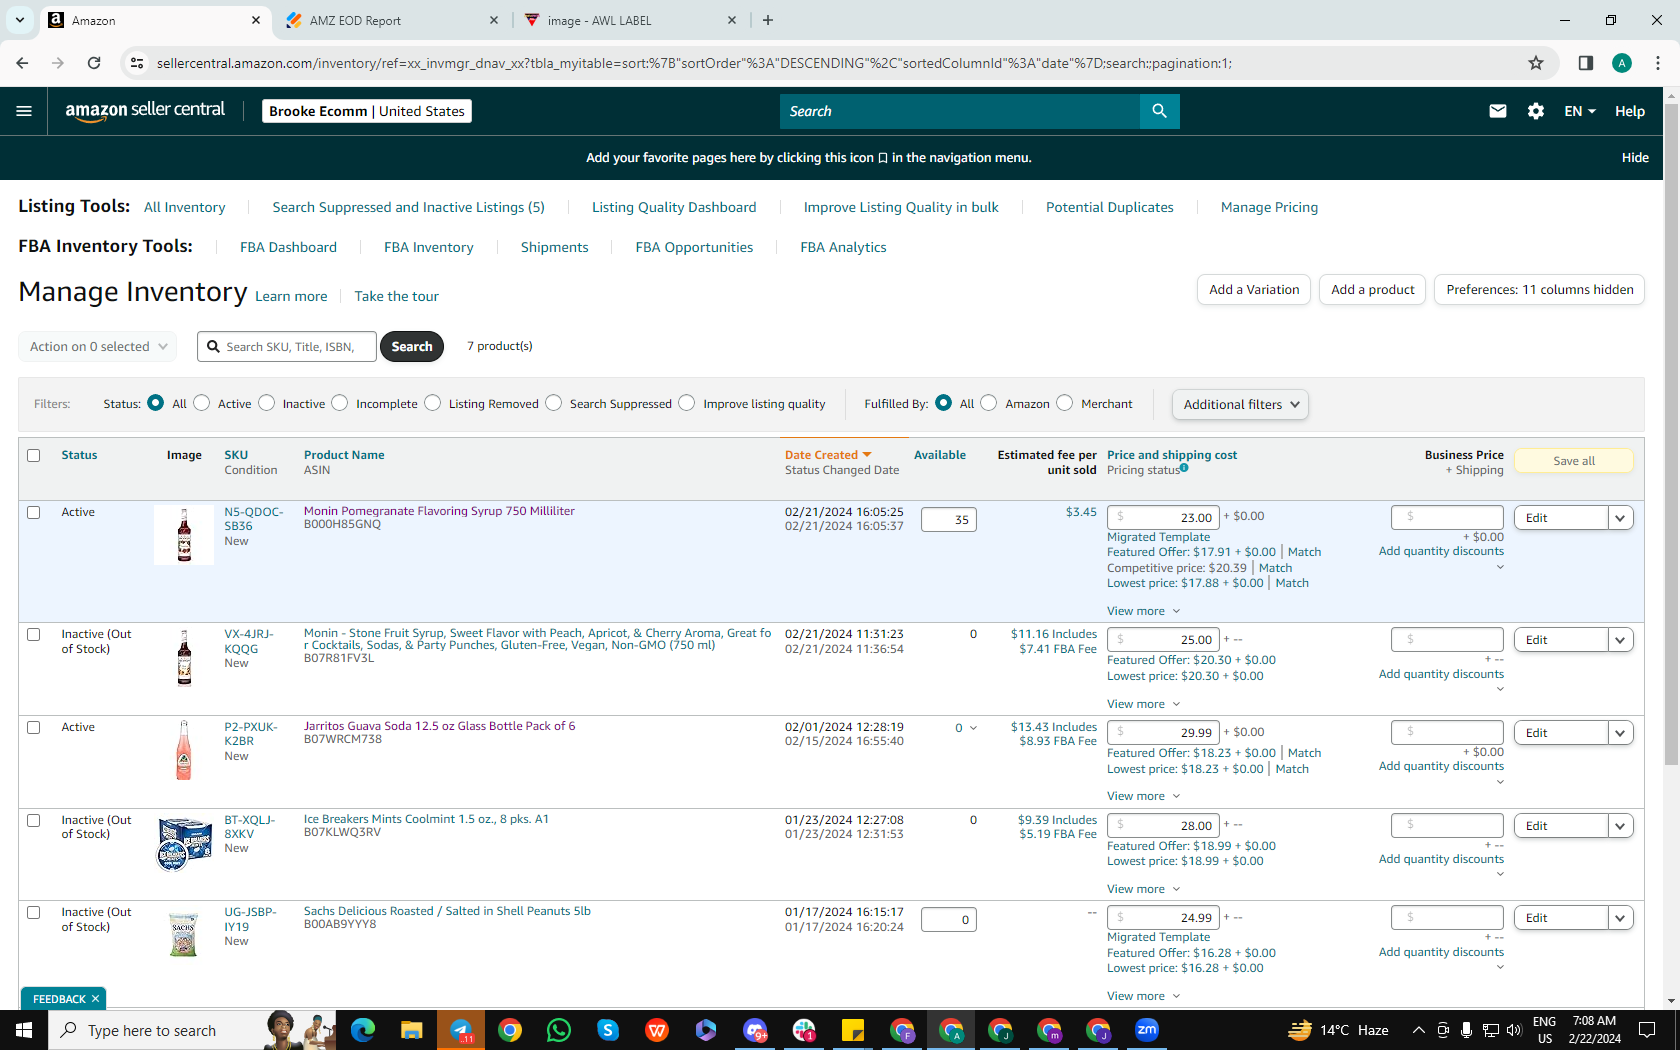Click the Search SKU, Title, ISBN field
Image resolution: width=1680 pixels, height=1050 pixels.
point(287,347)
